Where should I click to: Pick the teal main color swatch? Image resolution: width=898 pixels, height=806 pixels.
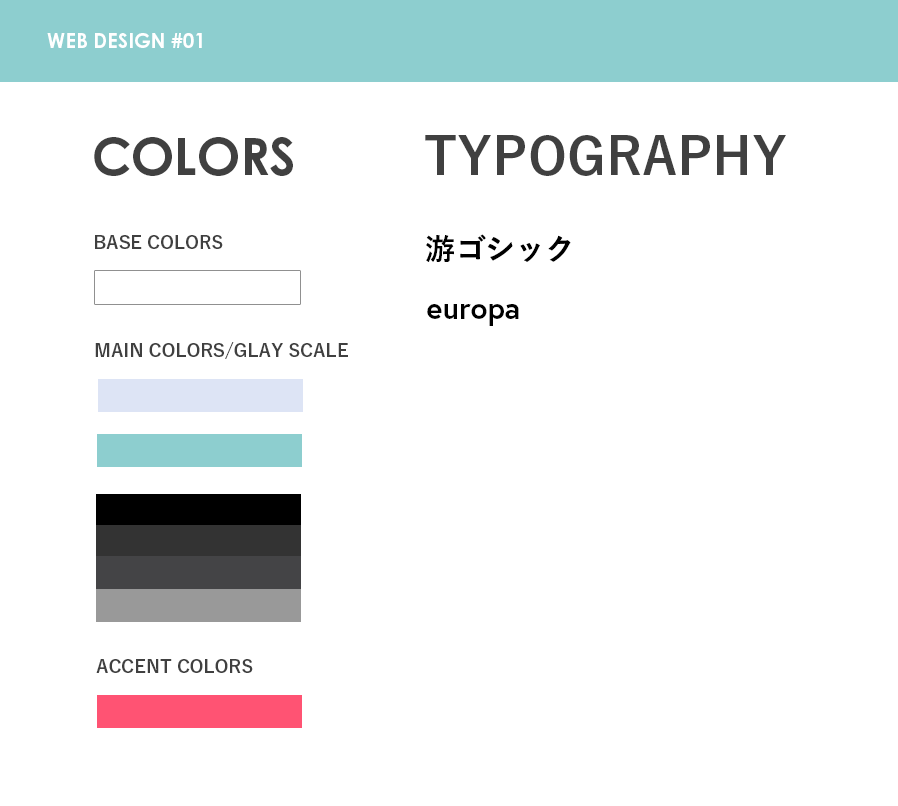click(x=199, y=450)
